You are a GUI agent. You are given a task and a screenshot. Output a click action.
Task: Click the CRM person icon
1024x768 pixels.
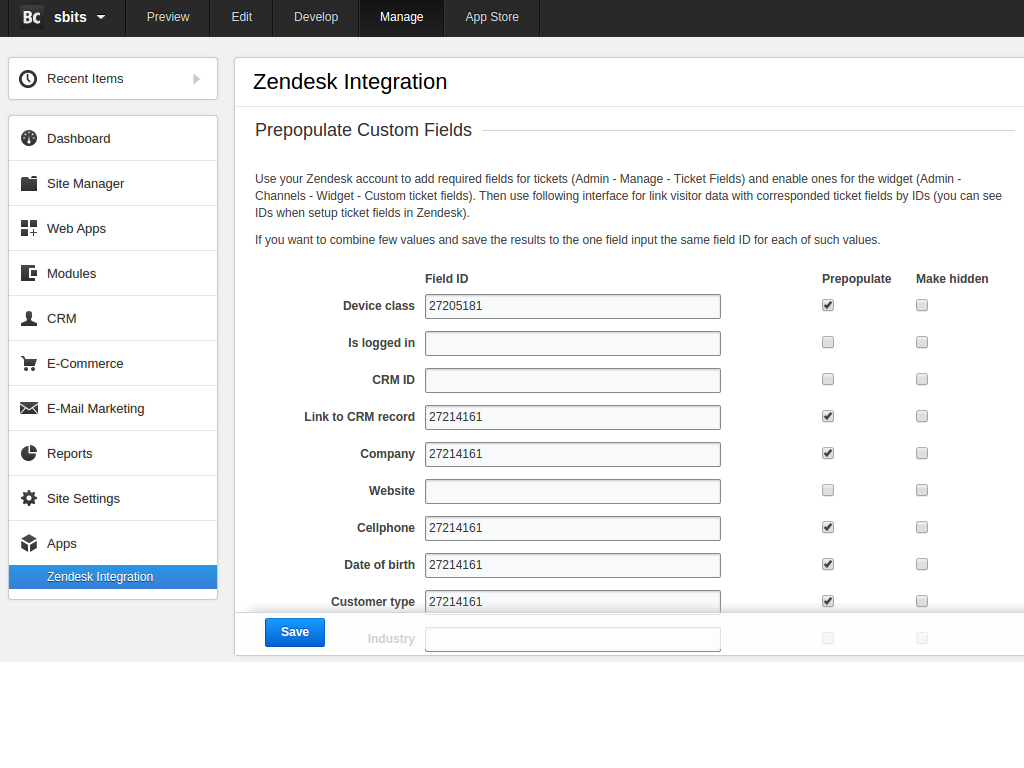[x=29, y=318]
